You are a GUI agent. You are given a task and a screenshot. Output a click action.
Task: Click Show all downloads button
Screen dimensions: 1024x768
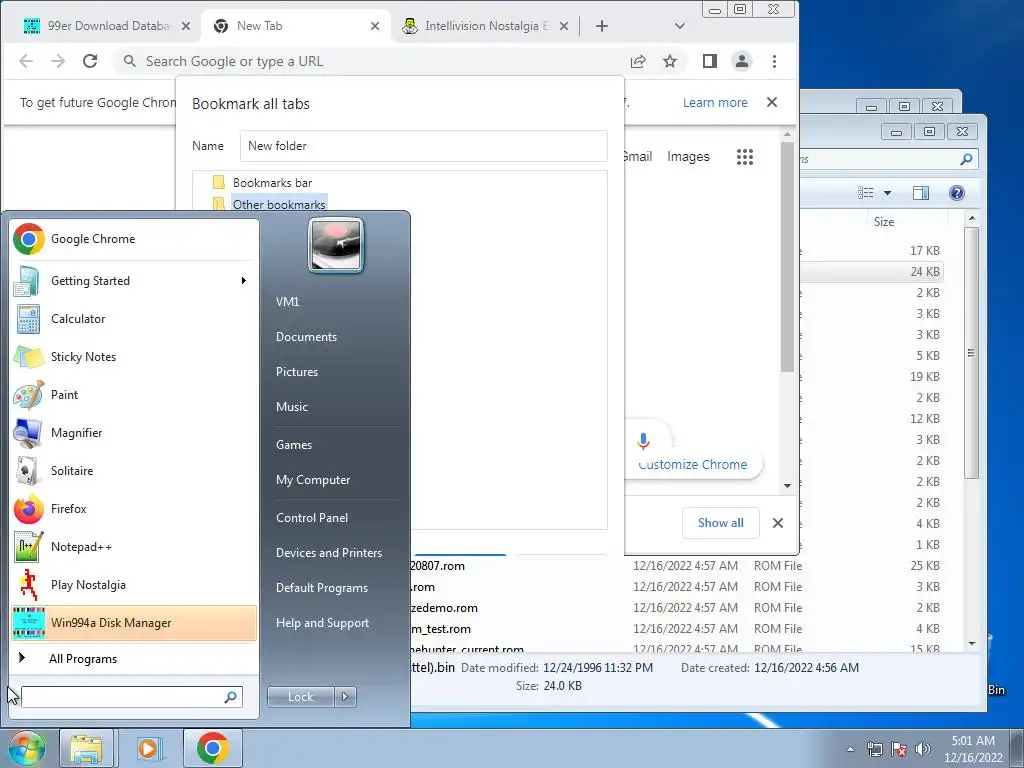point(720,523)
